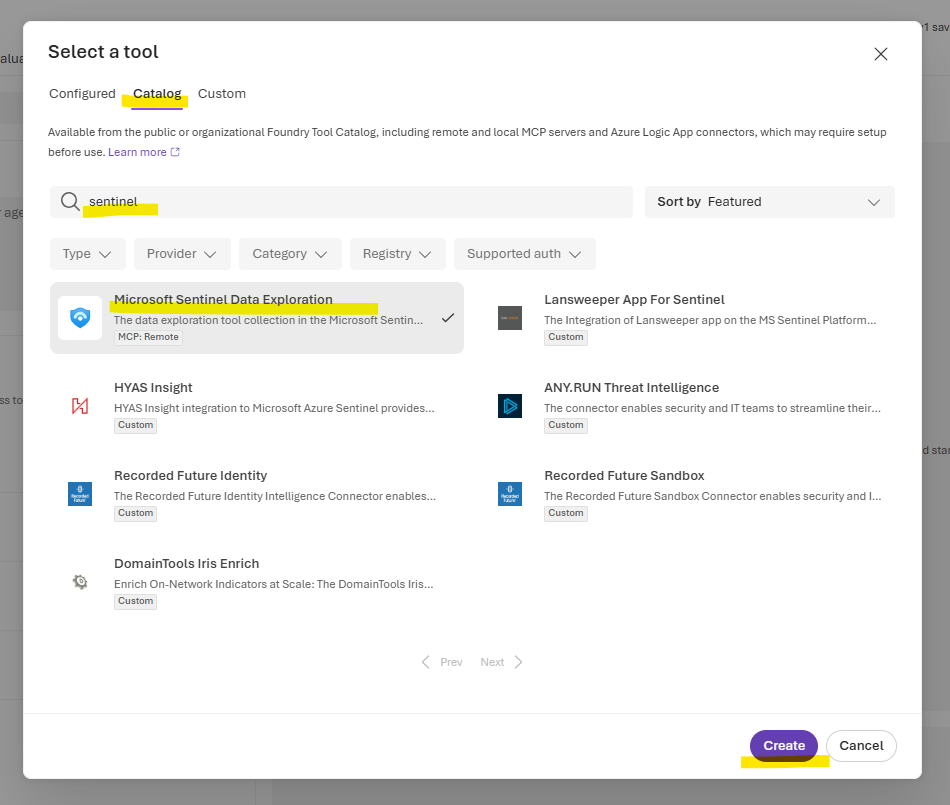Switch to the Catalog tab
The height and width of the screenshot is (805, 950).
(157, 94)
